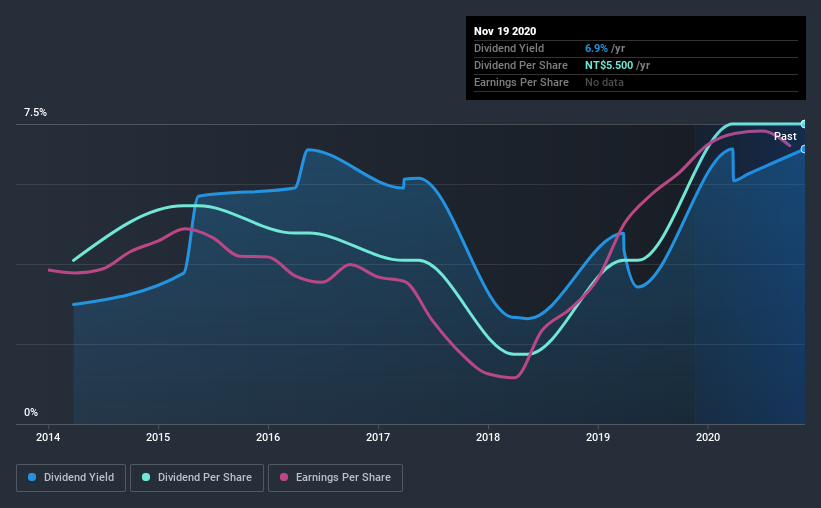The height and width of the screenshot is (508, 821).
Task: Select the 2015 x-axis label
Action: click(158, 437)
